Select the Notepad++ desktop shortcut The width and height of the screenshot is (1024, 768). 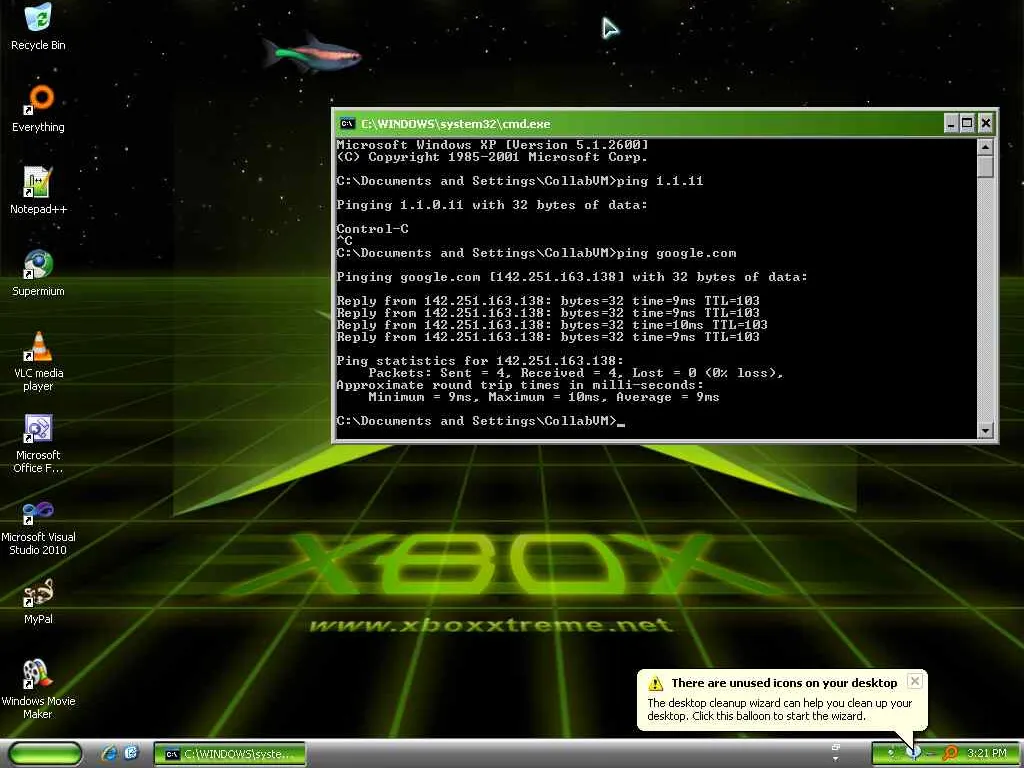pyautogui.click(x=38, y=191)
